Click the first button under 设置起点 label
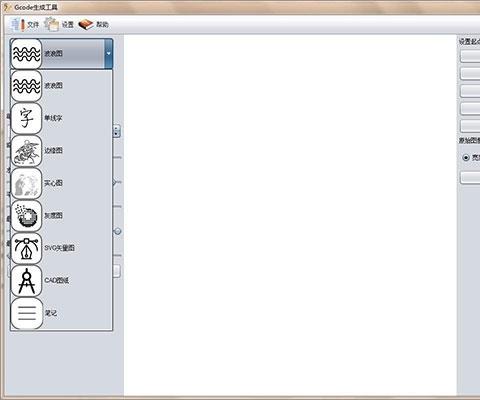Screen dimensions: 480x400 470,56
